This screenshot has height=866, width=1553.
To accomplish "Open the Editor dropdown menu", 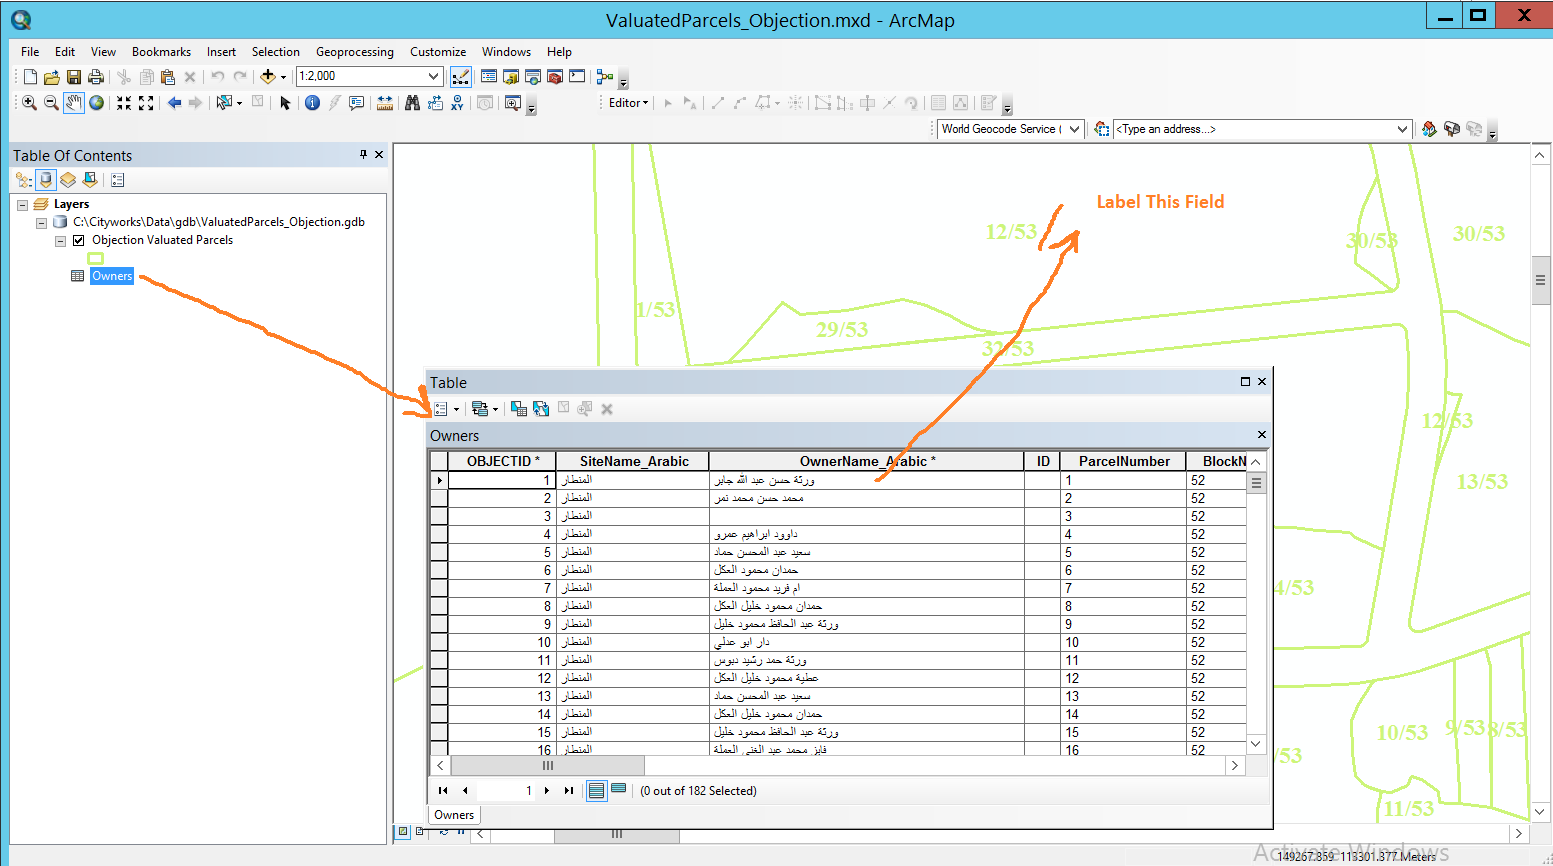I will pyautogui.click(x=629, y=103).
